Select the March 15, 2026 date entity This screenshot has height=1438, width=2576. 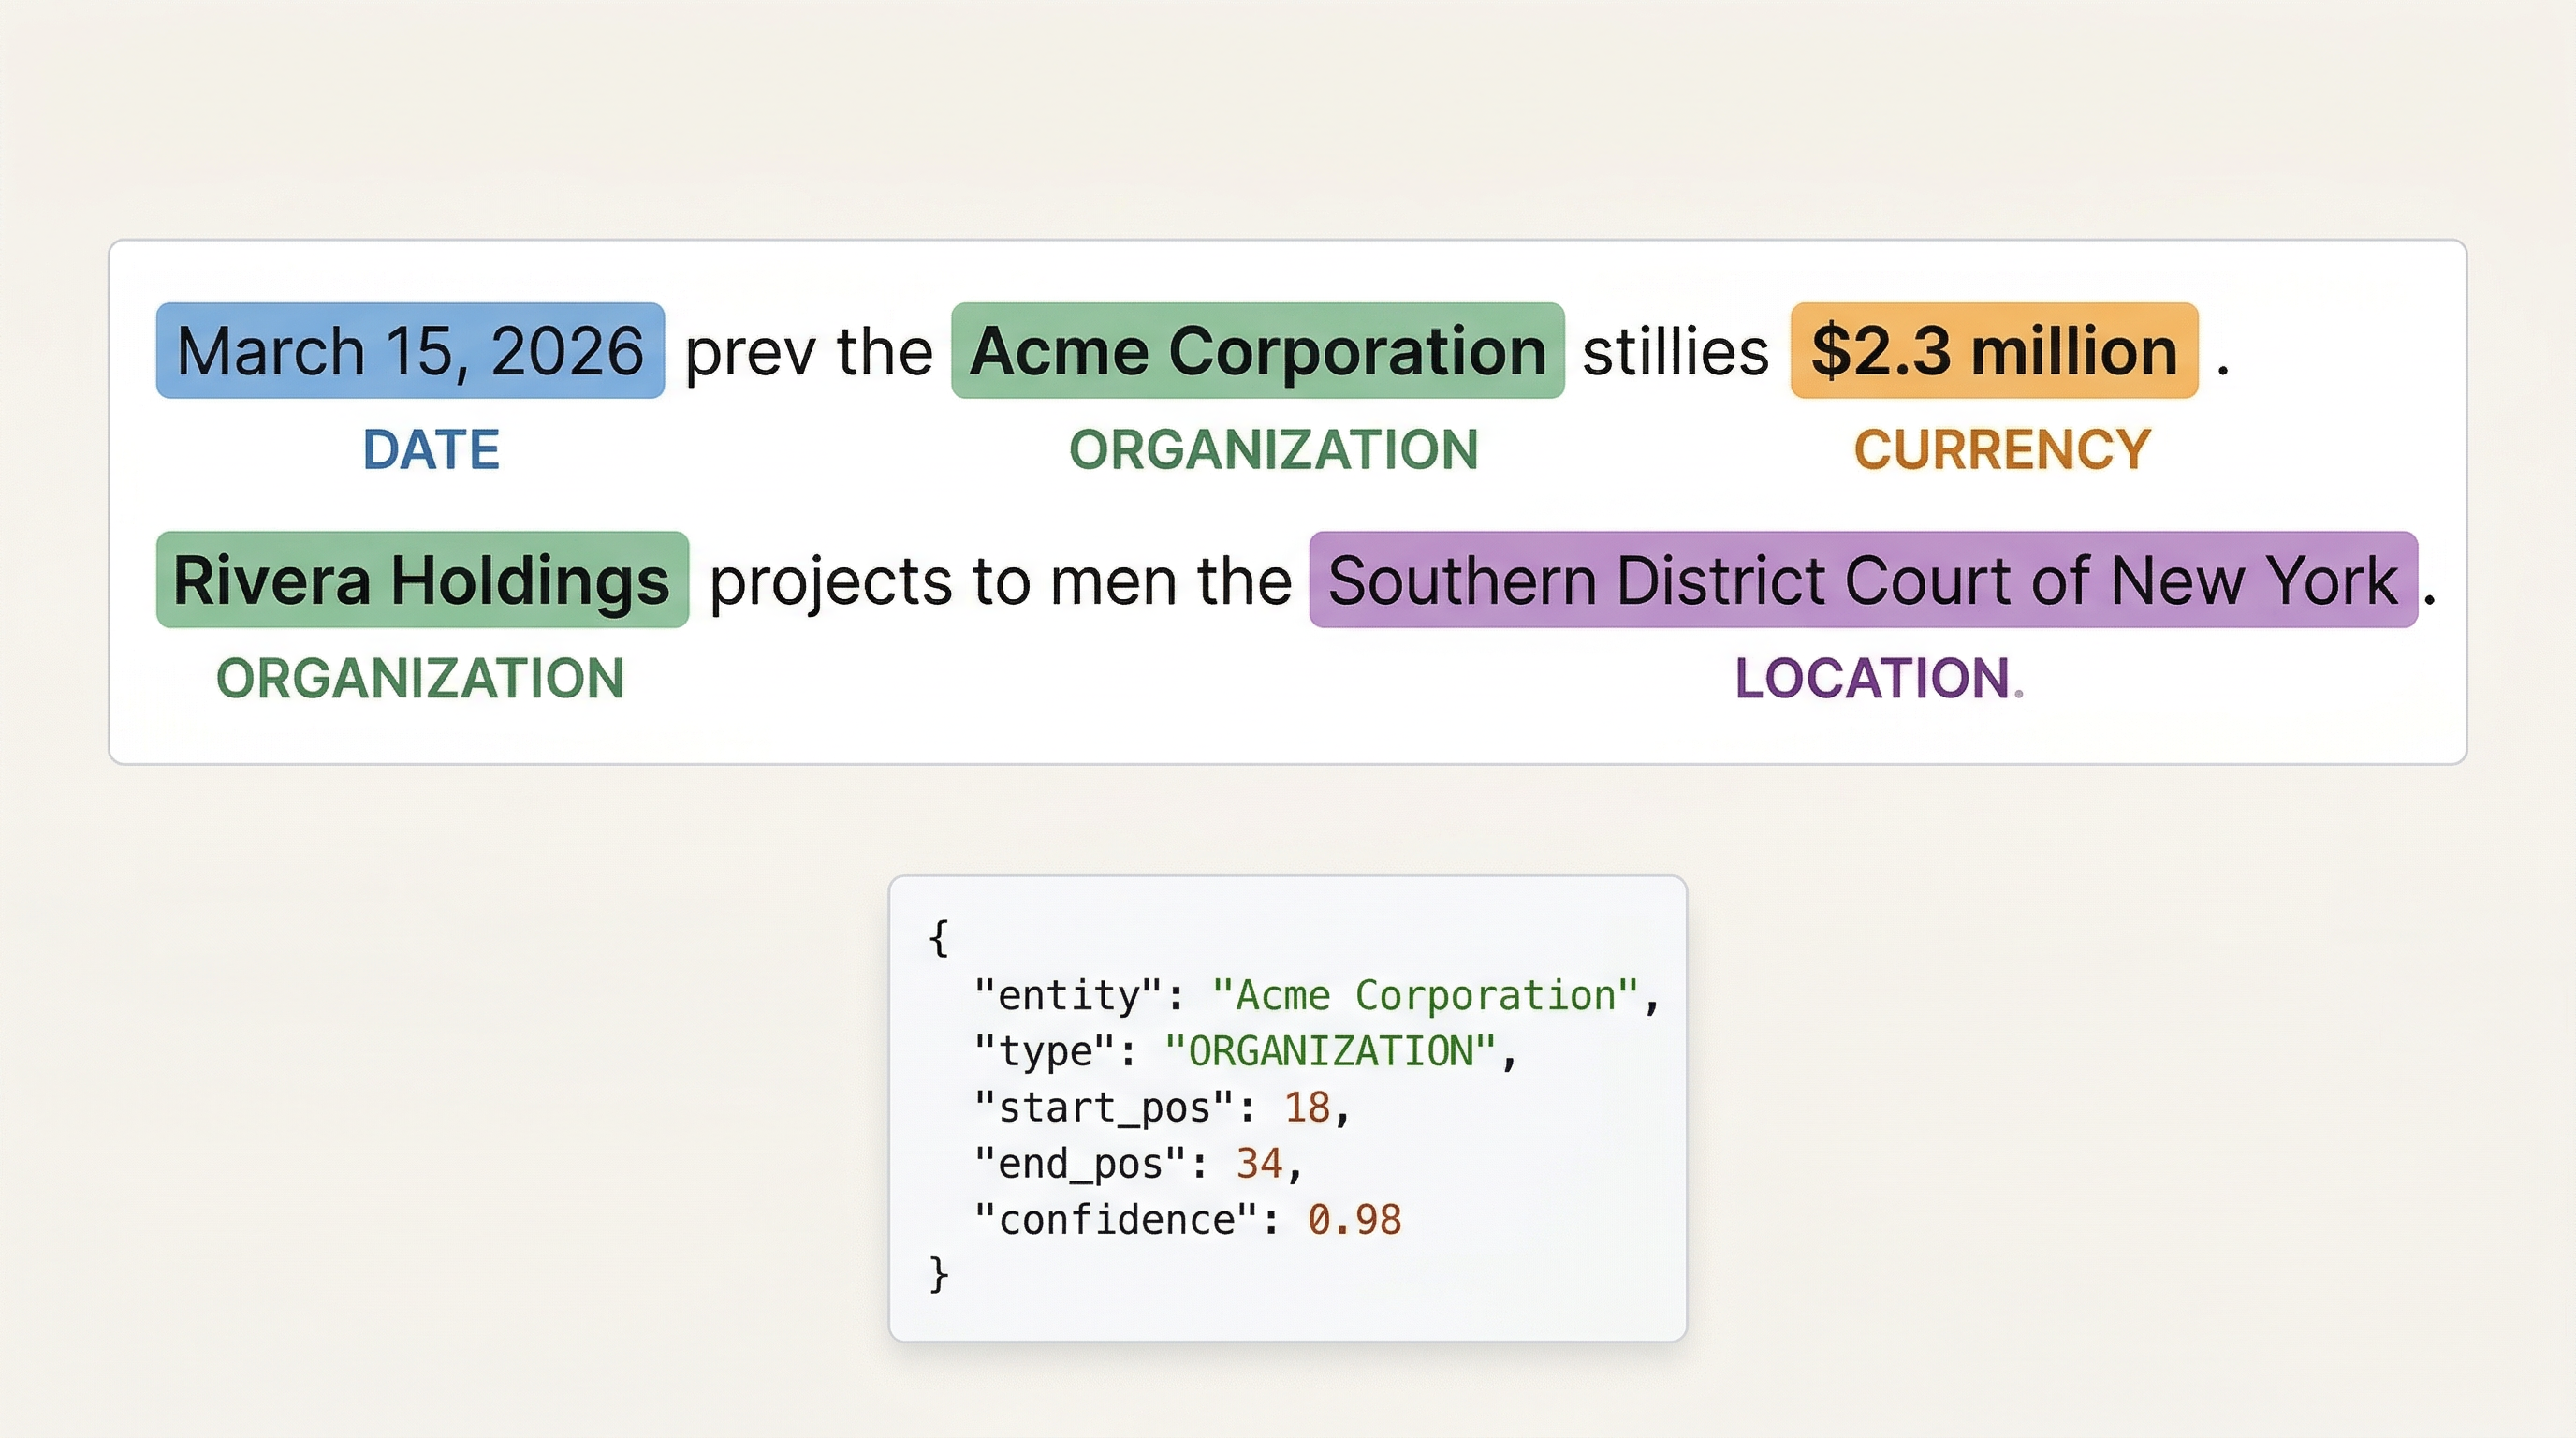pos(410,351)
